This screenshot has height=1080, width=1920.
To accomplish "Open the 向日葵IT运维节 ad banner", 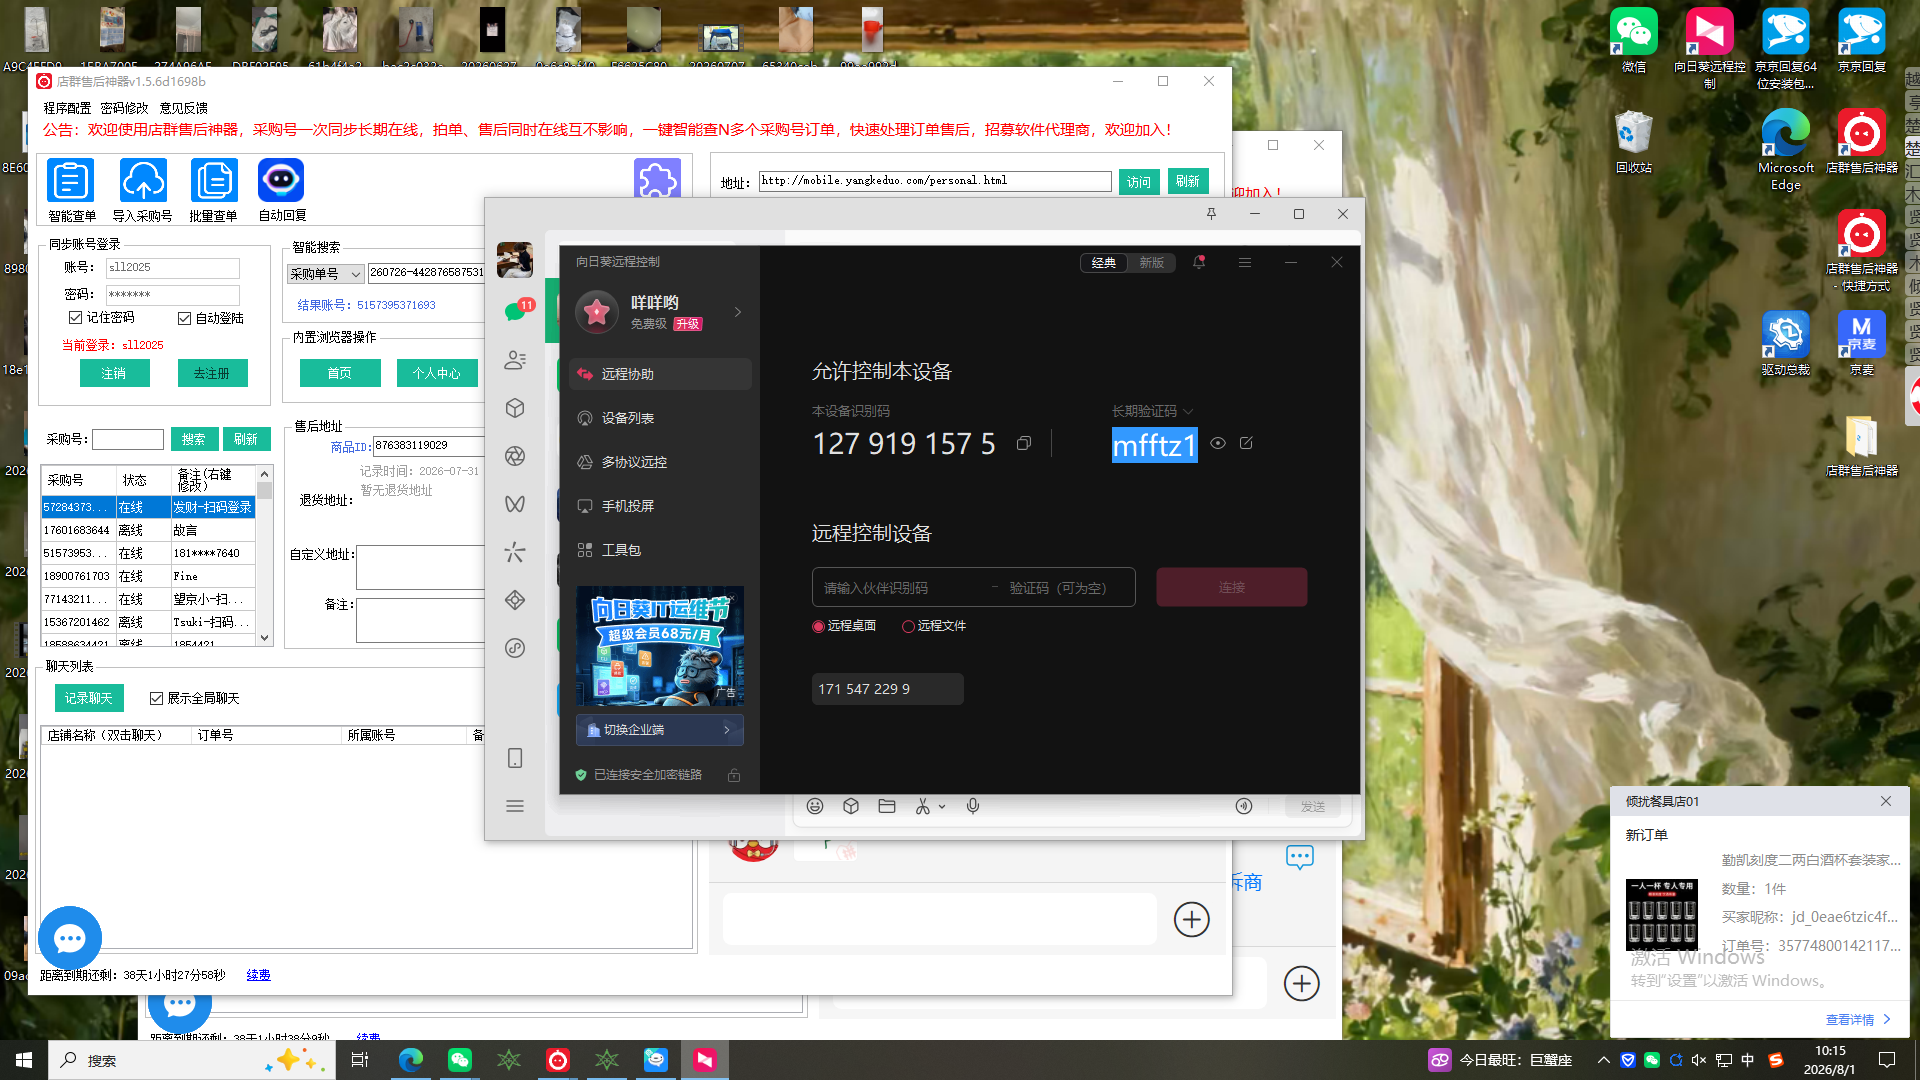I will coord(660,646).
